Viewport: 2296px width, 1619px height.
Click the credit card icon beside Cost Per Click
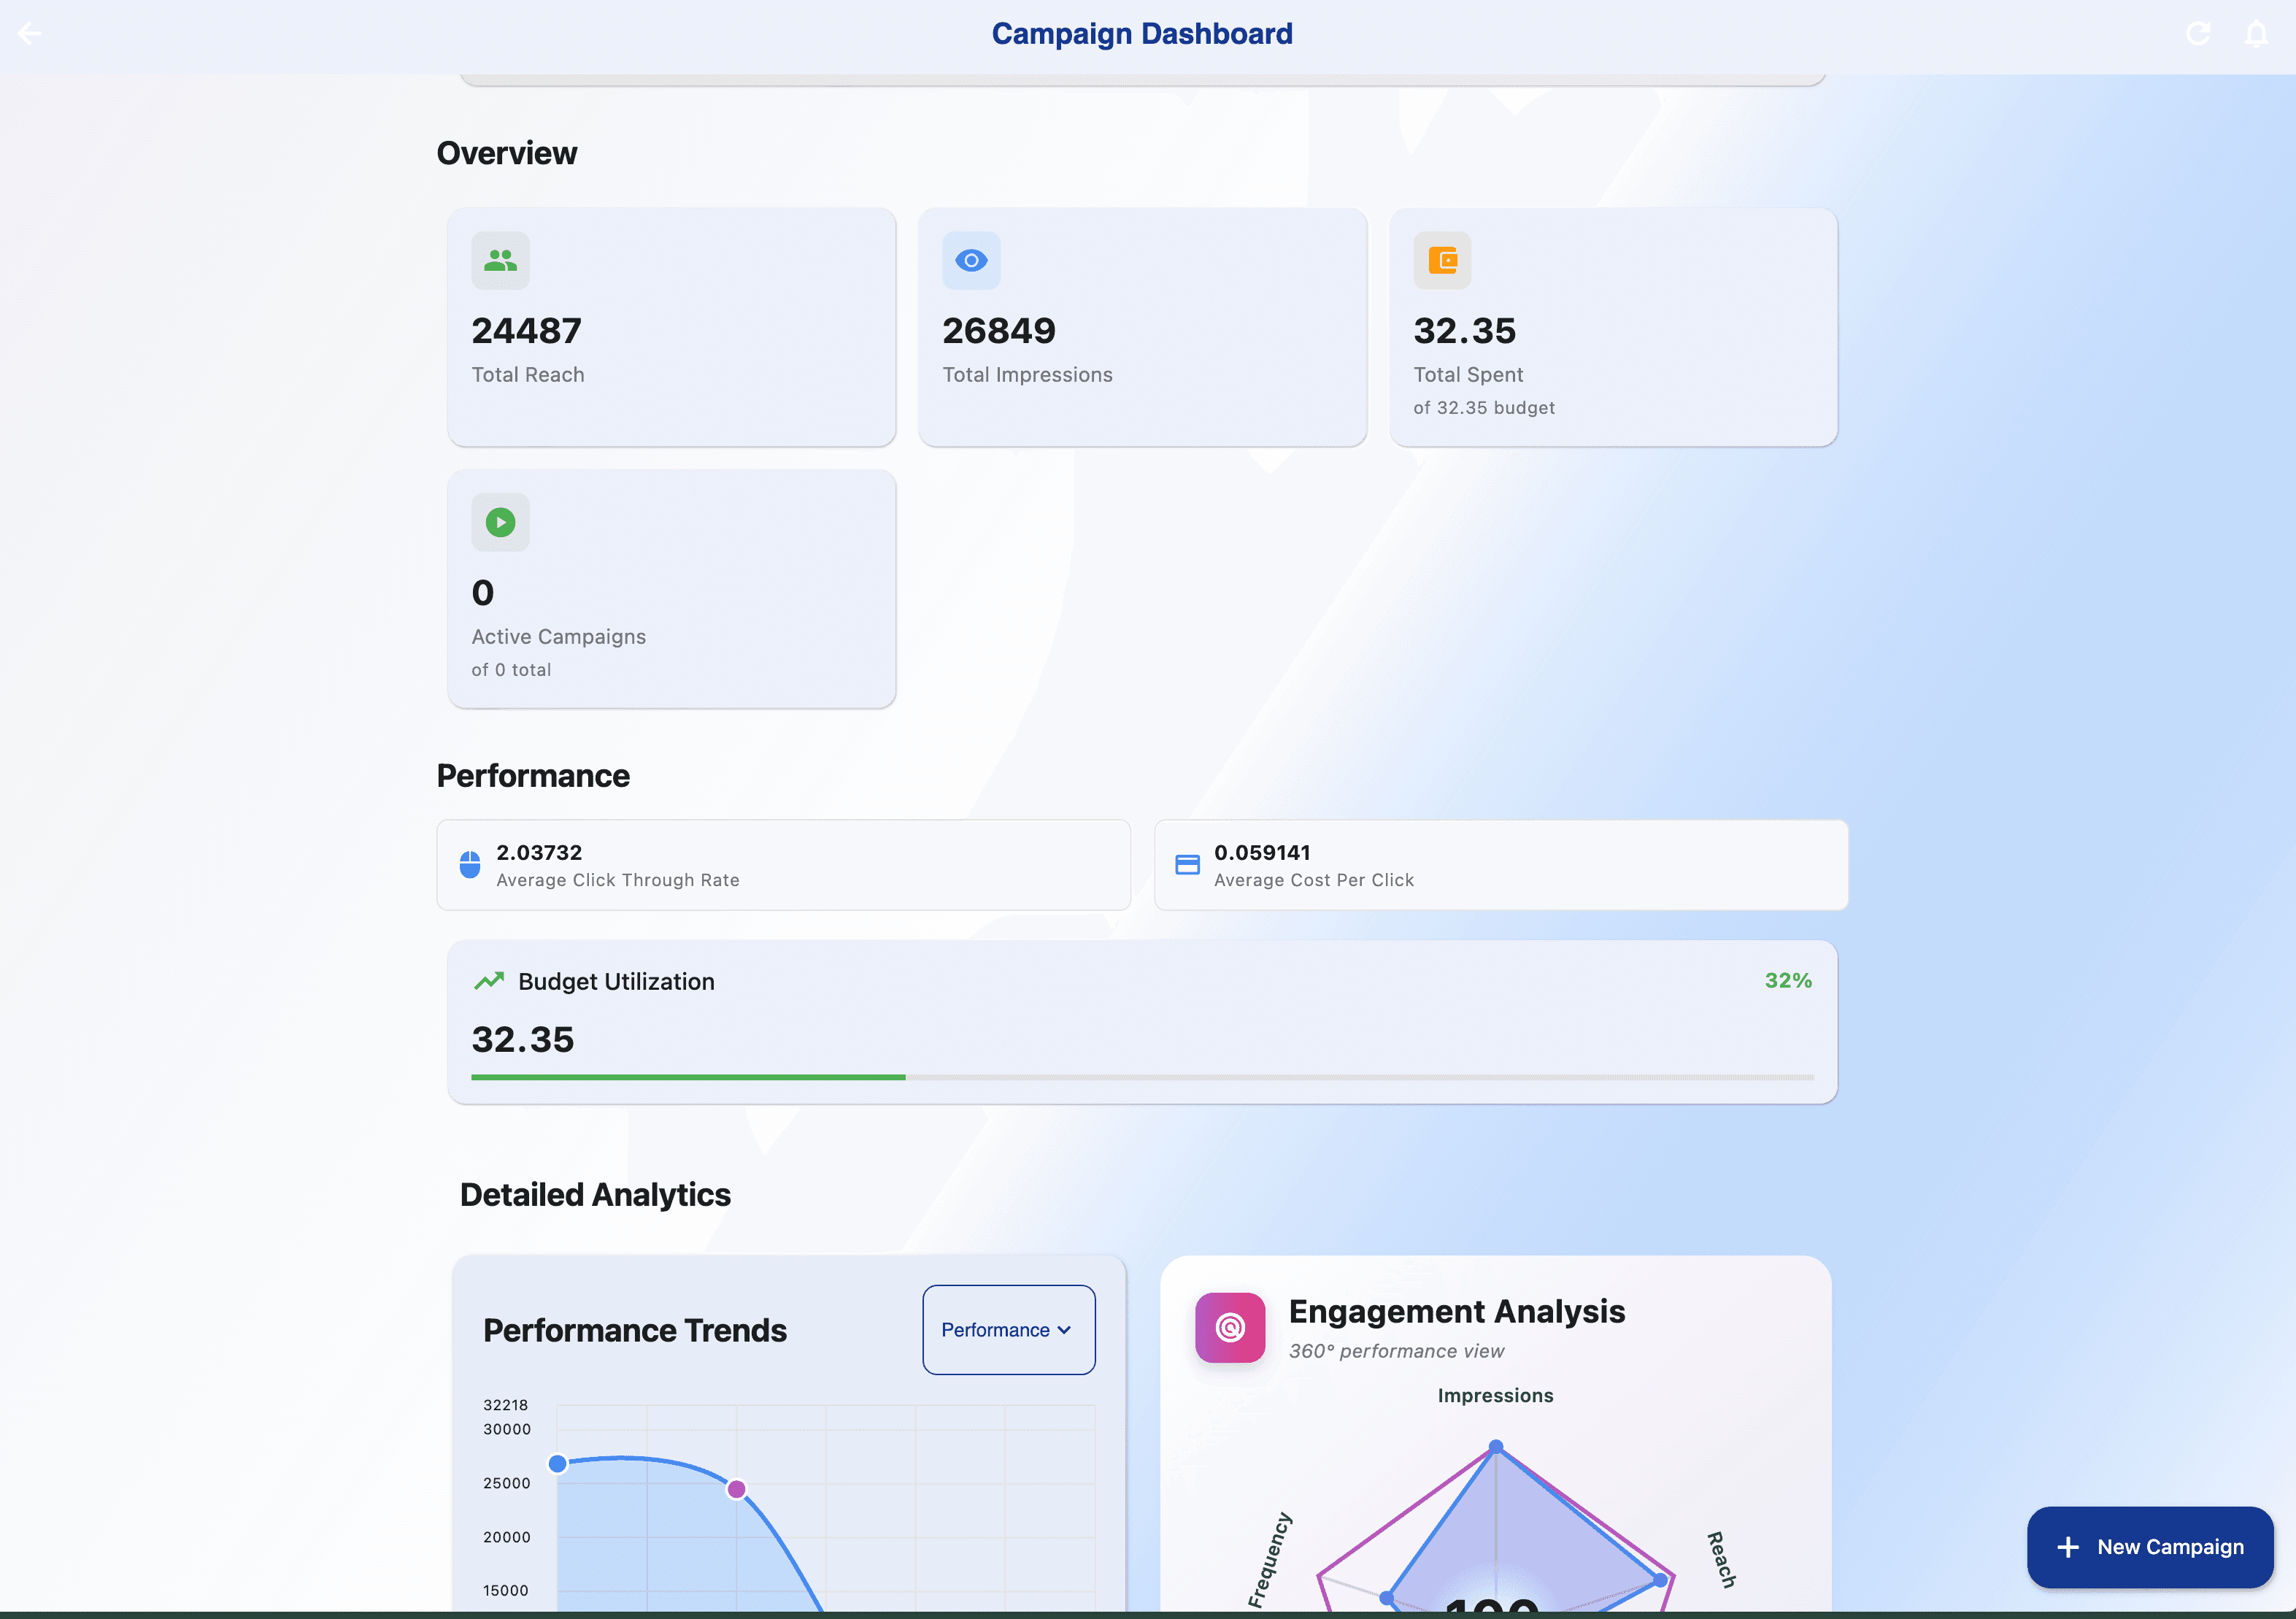click(1187, 864)
